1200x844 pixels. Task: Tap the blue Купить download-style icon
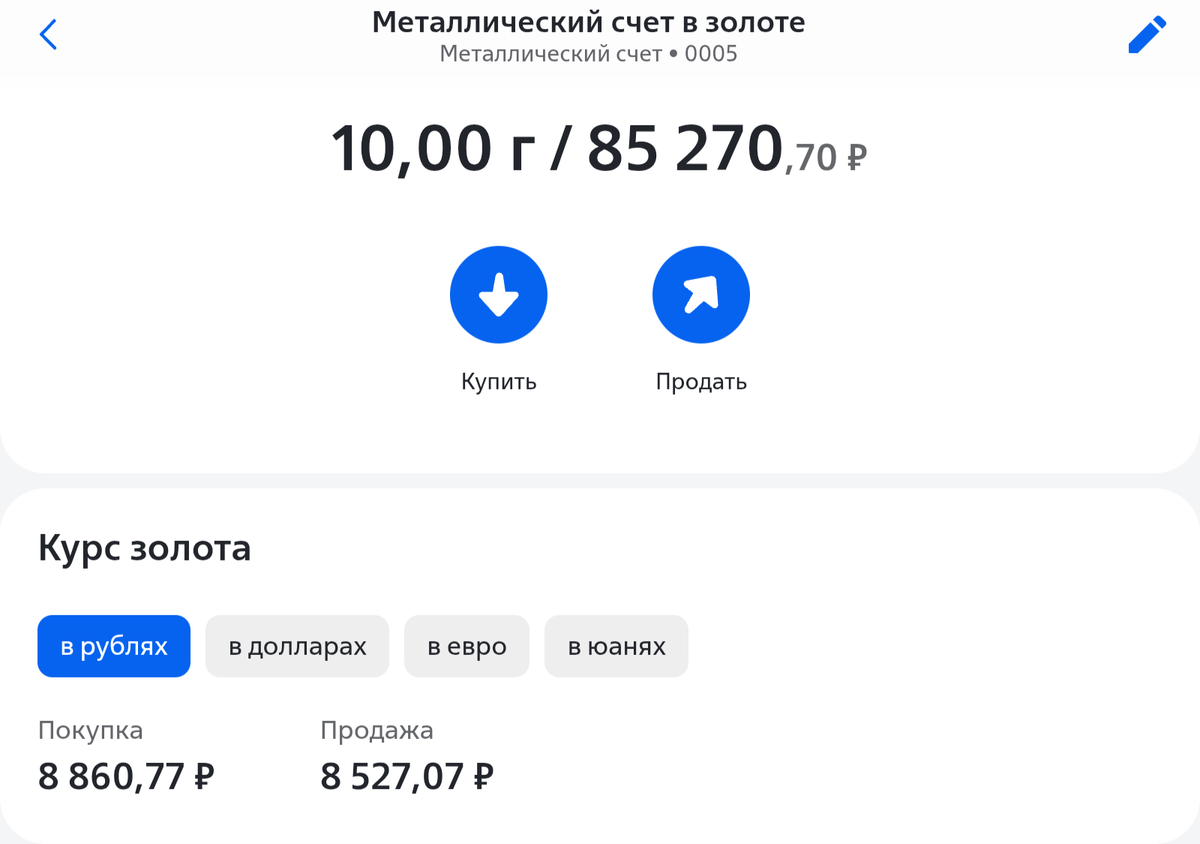(498, 293)
